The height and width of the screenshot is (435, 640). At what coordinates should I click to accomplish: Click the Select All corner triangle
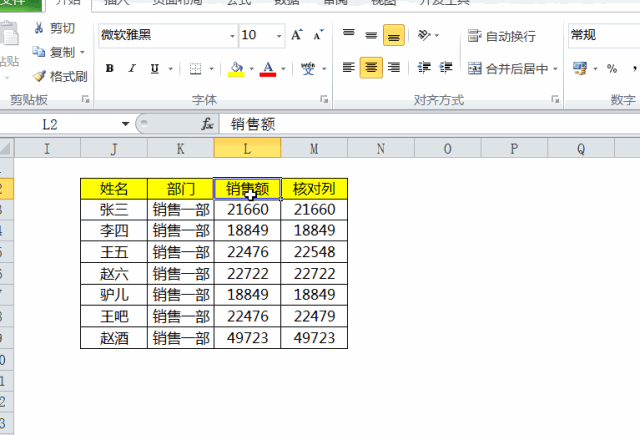6,148
